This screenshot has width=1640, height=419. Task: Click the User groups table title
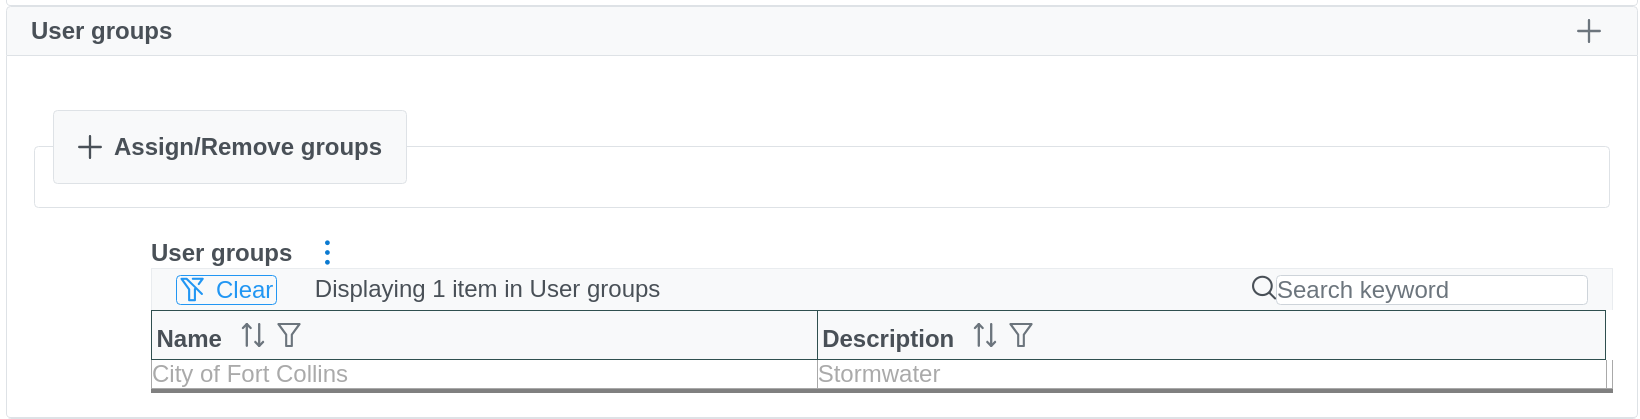[221, 253]
